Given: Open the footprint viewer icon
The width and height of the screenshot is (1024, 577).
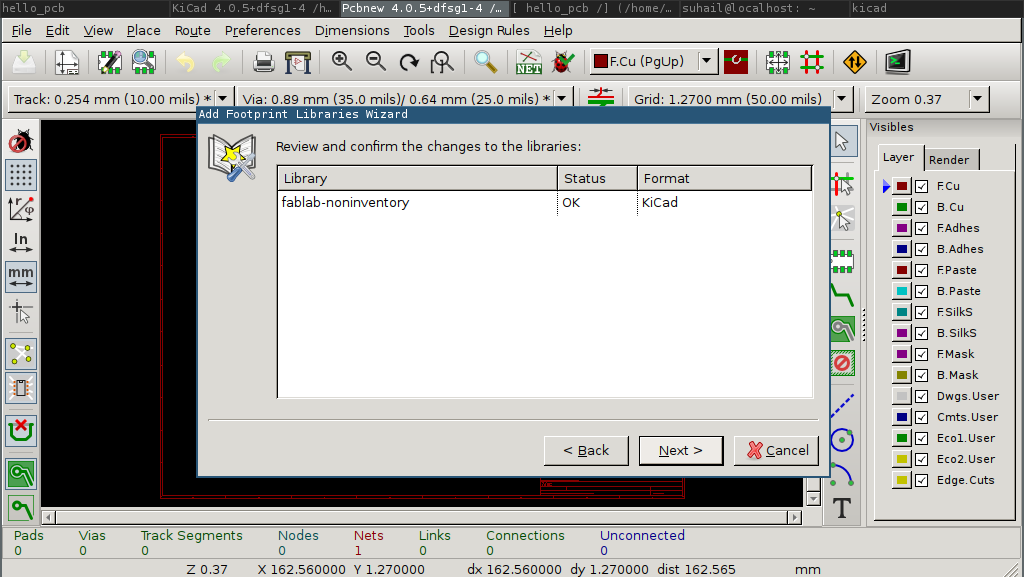Looking at the screenshot, I should (143, 62).
